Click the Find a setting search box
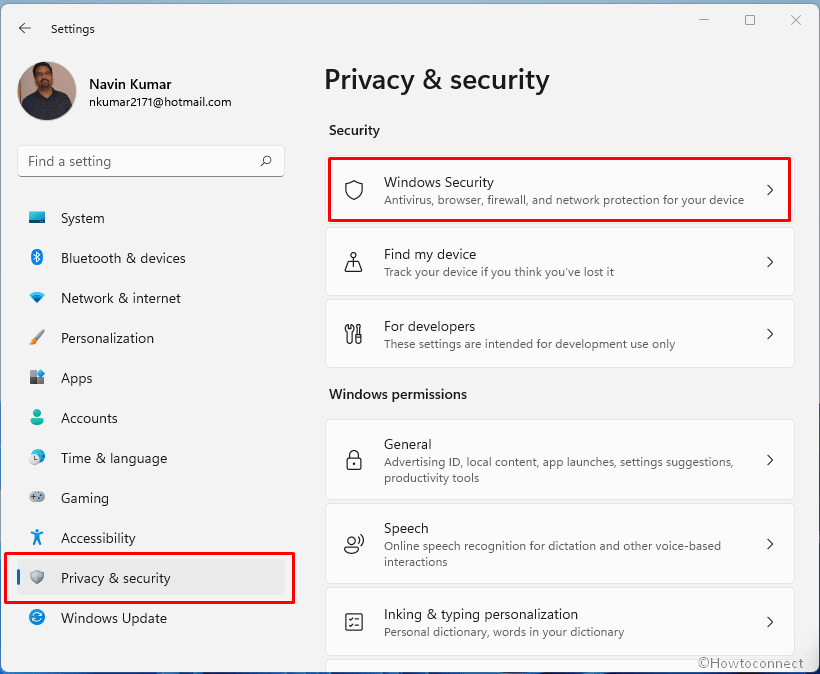 click(x=151, y=161)
